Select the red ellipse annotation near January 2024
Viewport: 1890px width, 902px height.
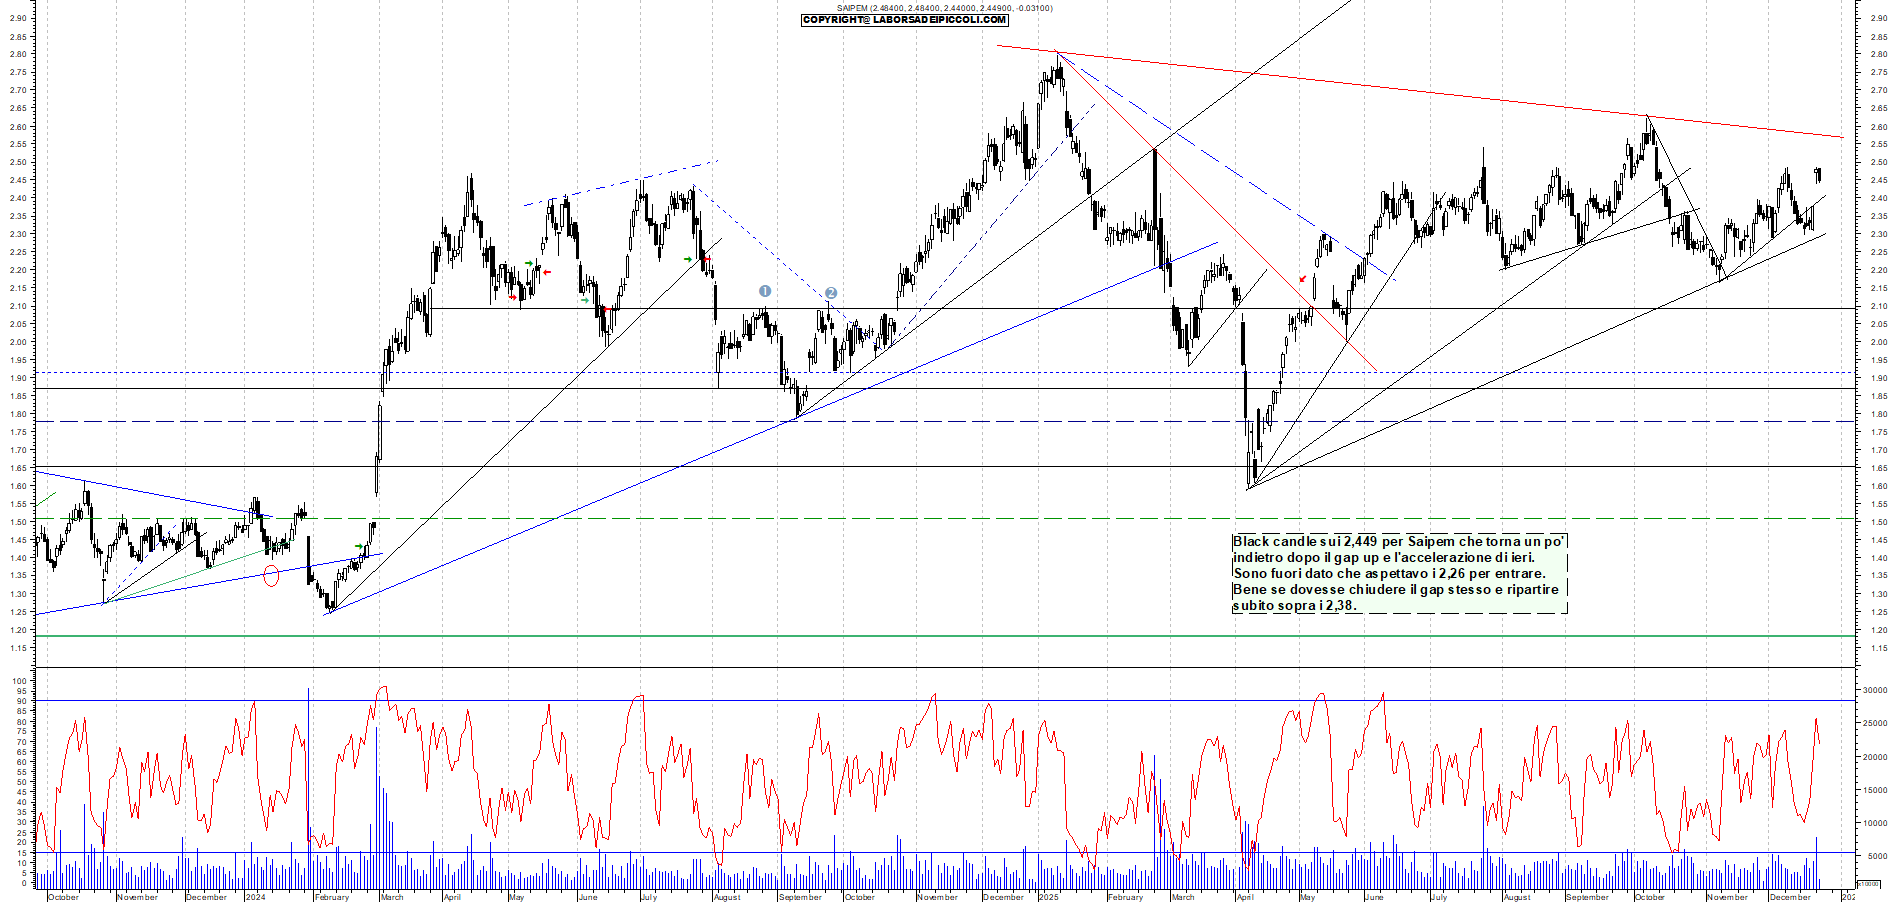[x=270, y=575]
